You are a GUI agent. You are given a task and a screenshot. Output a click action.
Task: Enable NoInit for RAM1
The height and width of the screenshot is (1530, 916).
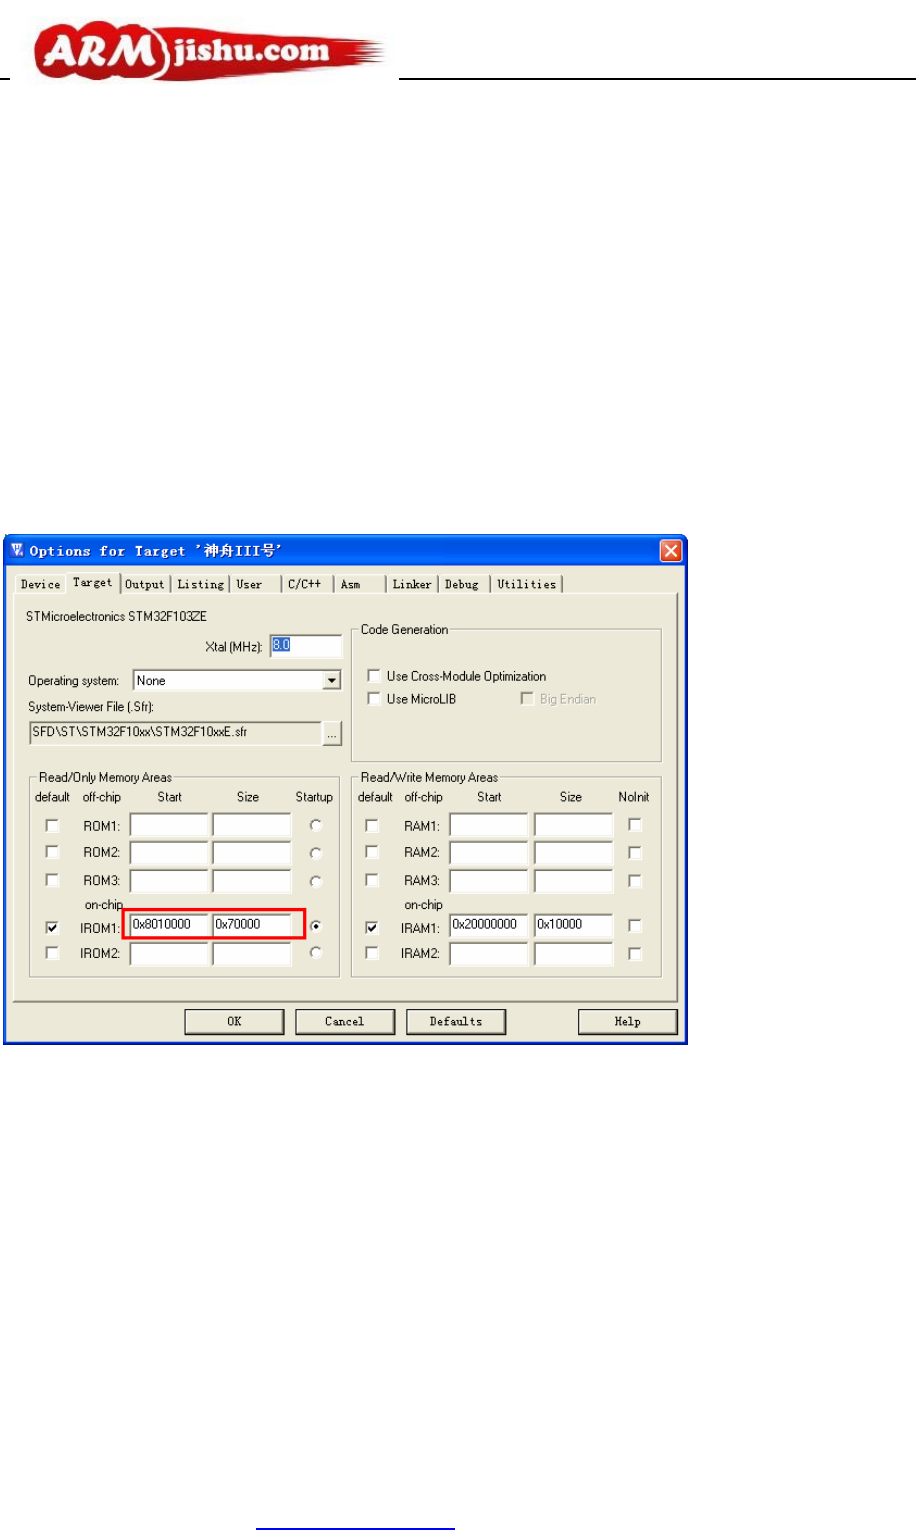634,825
